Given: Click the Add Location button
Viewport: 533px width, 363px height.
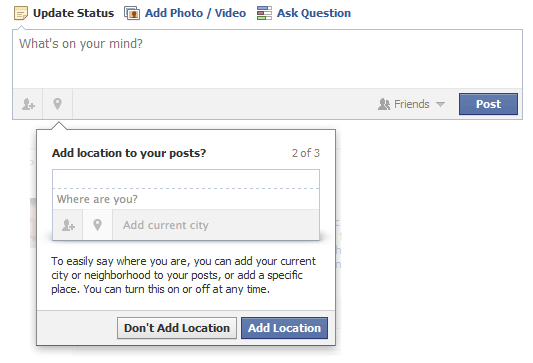Looking at the screenshot, I should (284, 328).
